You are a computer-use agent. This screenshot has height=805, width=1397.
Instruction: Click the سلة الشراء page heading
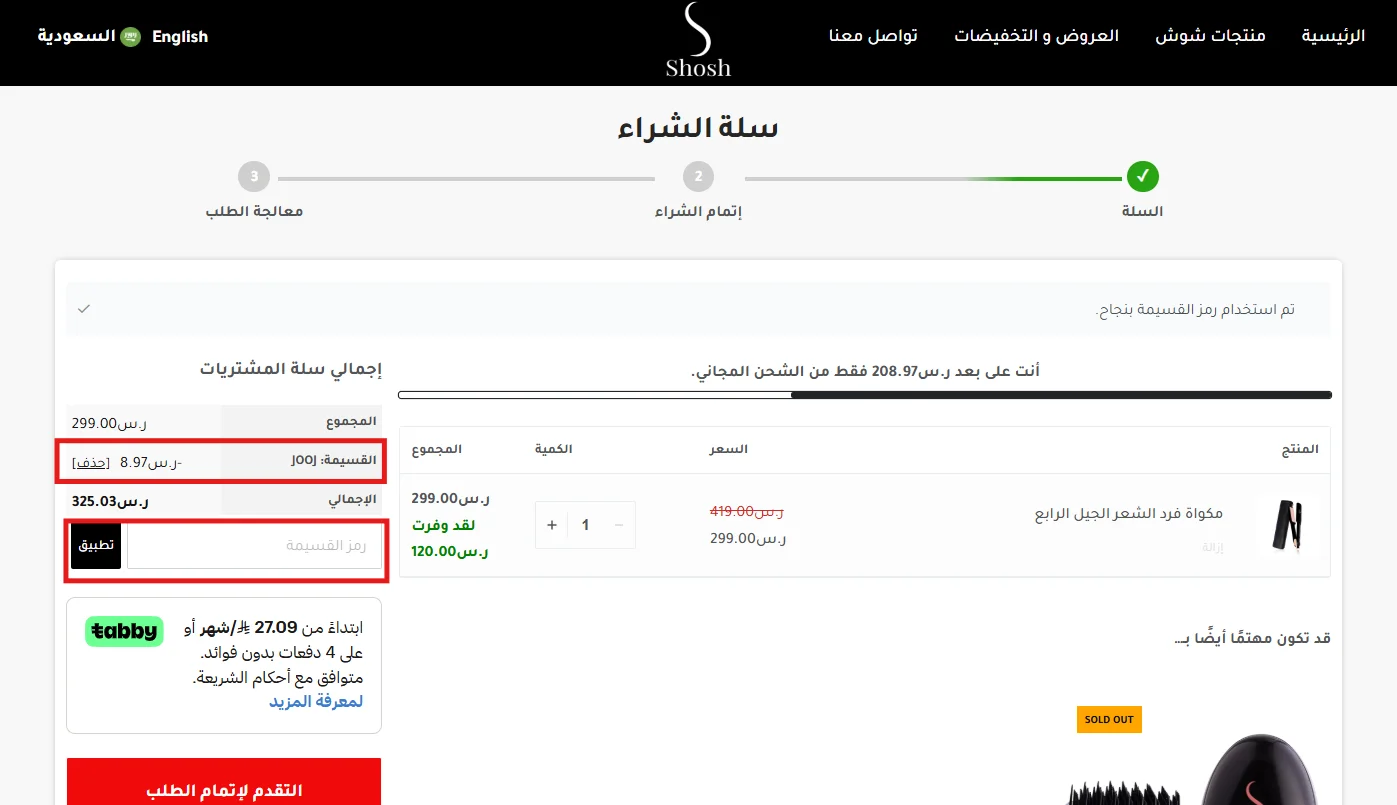click(698, 128)
